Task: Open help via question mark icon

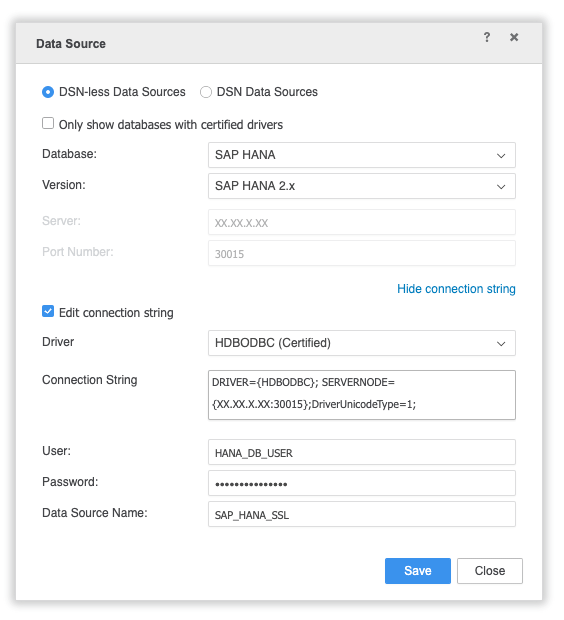Action: tap(487, 37)
